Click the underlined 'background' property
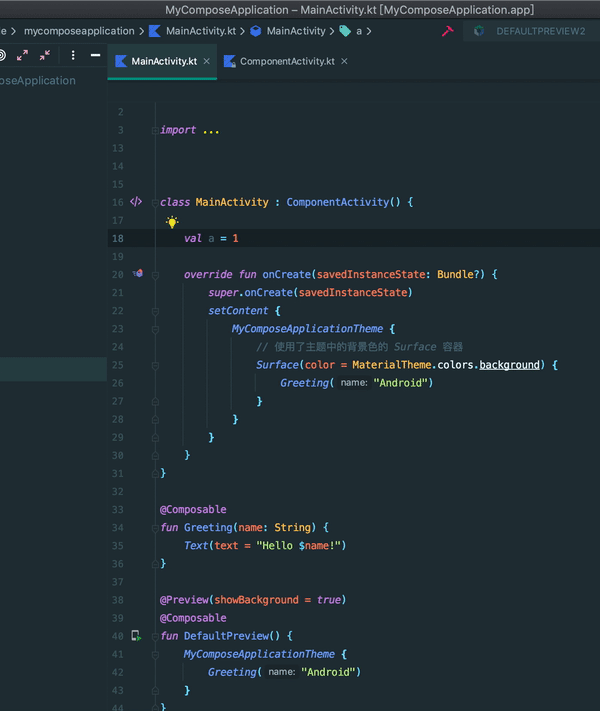The height and width of the screenshot is (711, 600). pos(509,365)
